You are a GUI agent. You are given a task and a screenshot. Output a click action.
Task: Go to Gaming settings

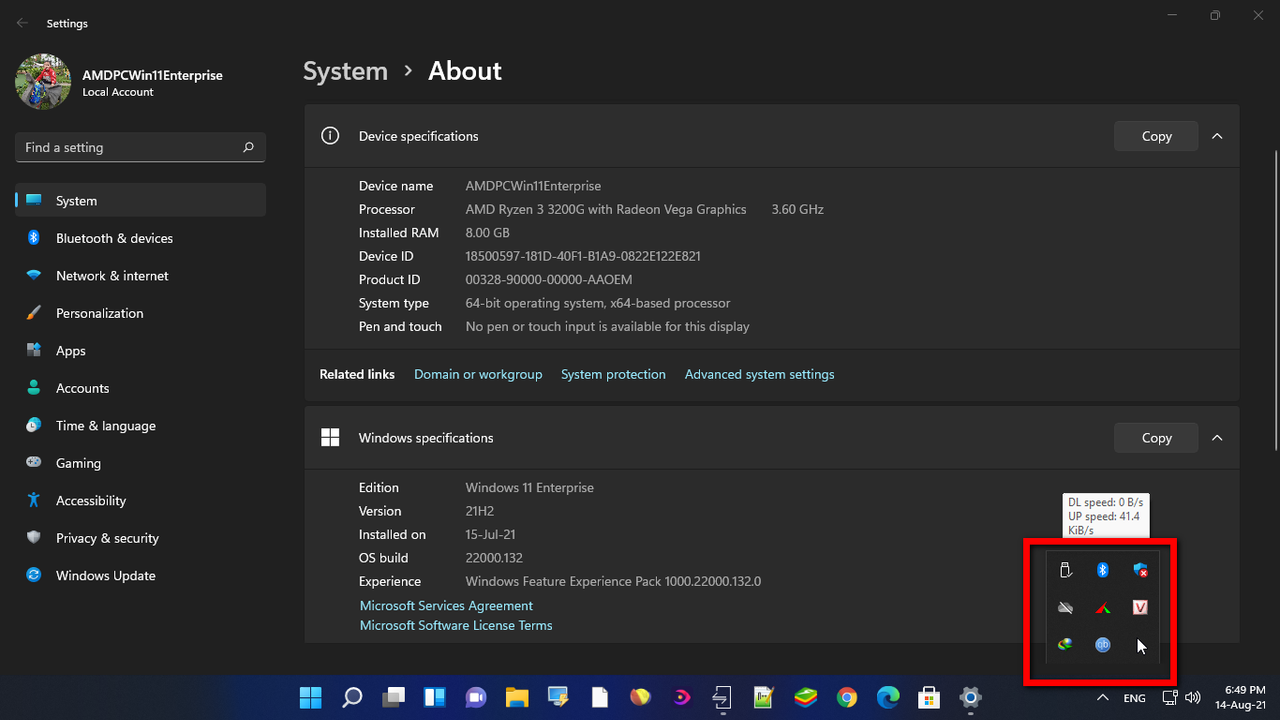[140, 463]
